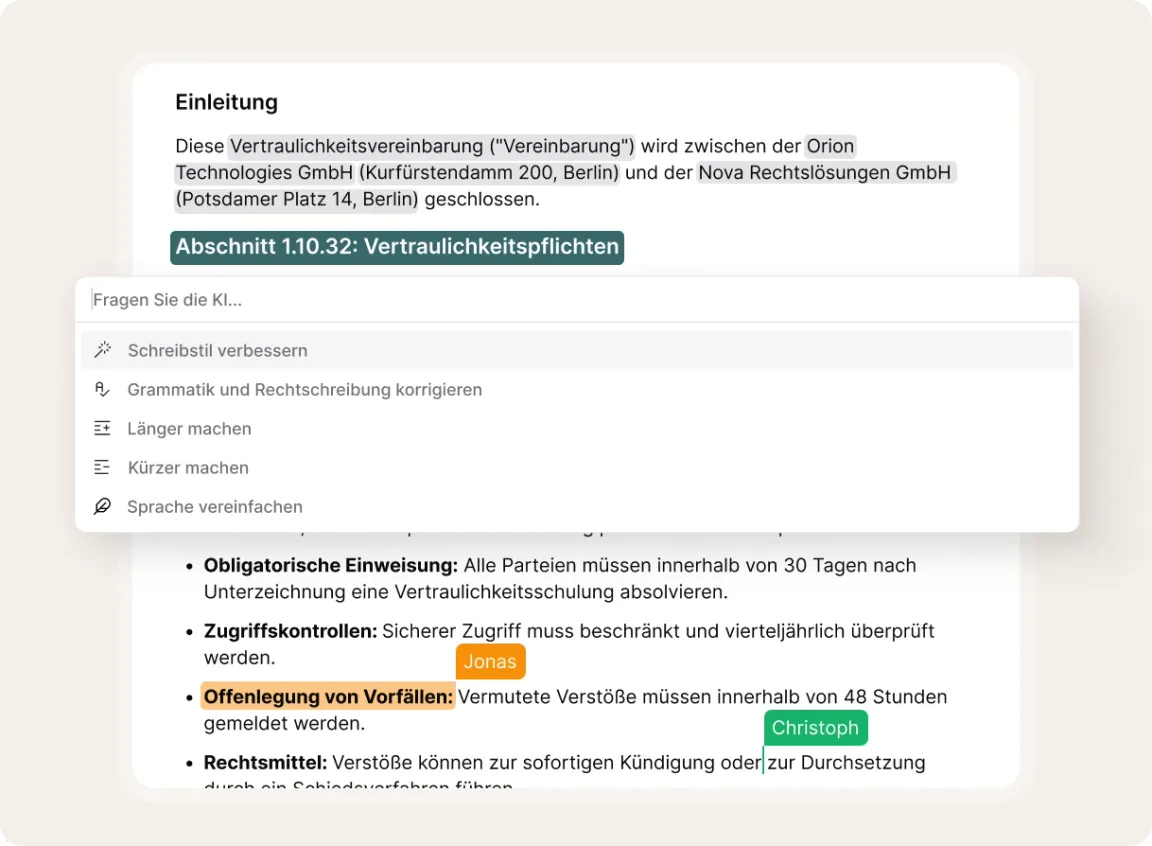Choose Grammatik und Rechtschreibung korrigieren
Viewport: 1152px width, 846px height.
[x=304, y=390]
